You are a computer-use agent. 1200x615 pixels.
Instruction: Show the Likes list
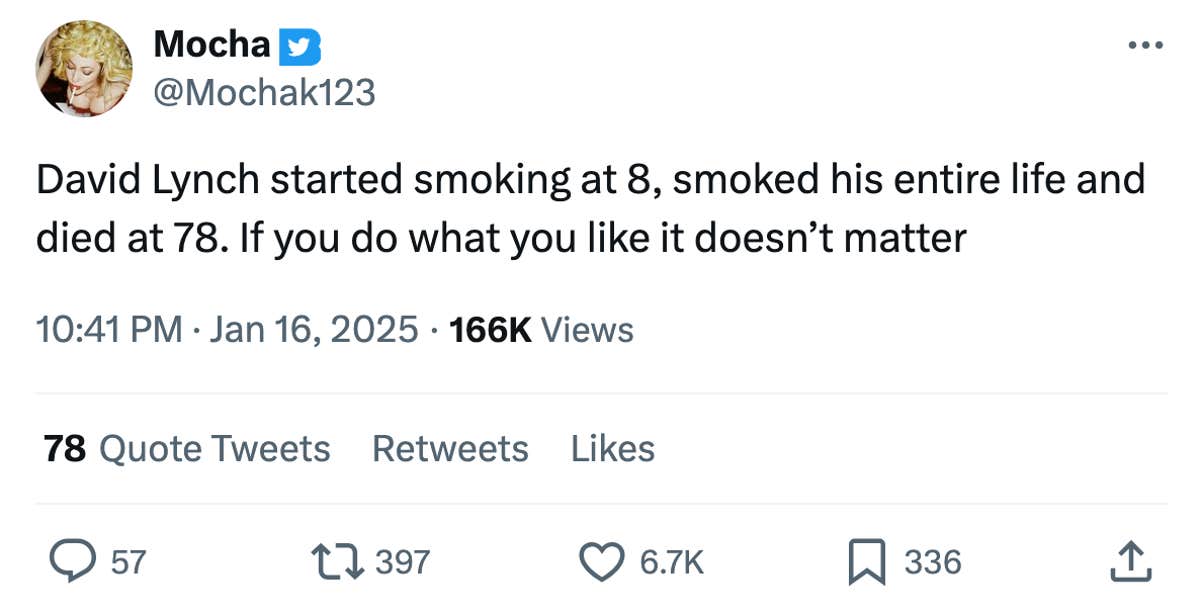pyautogui.click(x=613, y=449)
